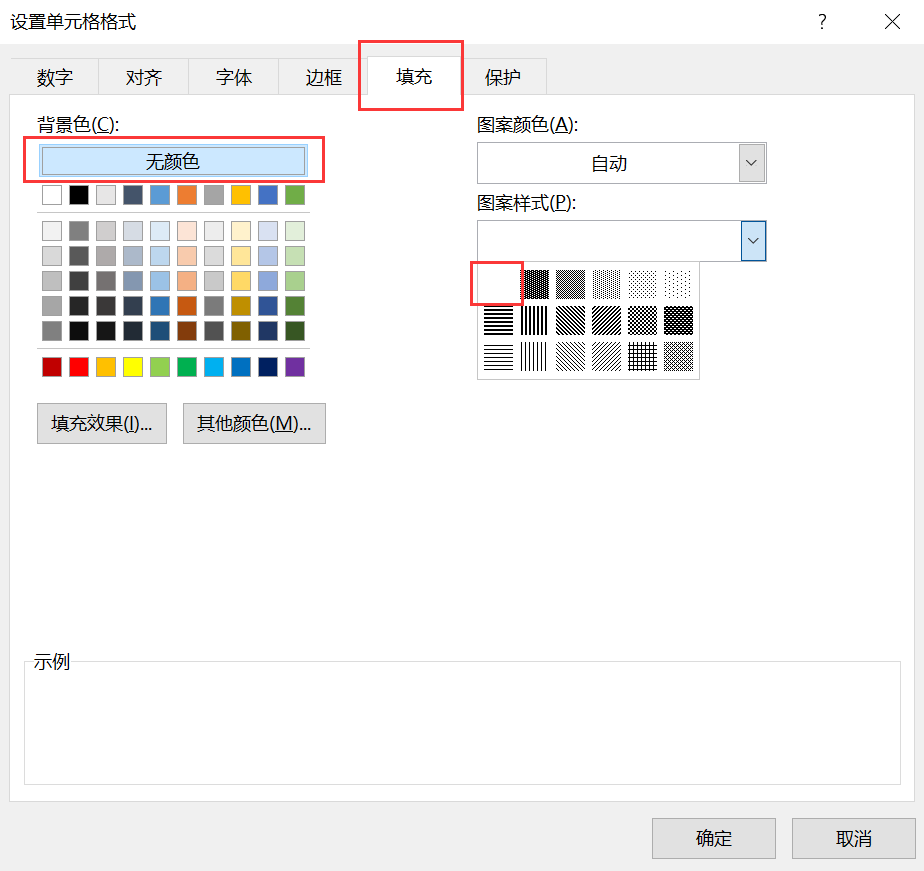Open the help question mark in title bar
924x871 pixels.
pyautogui.click(x=822, y=22)
